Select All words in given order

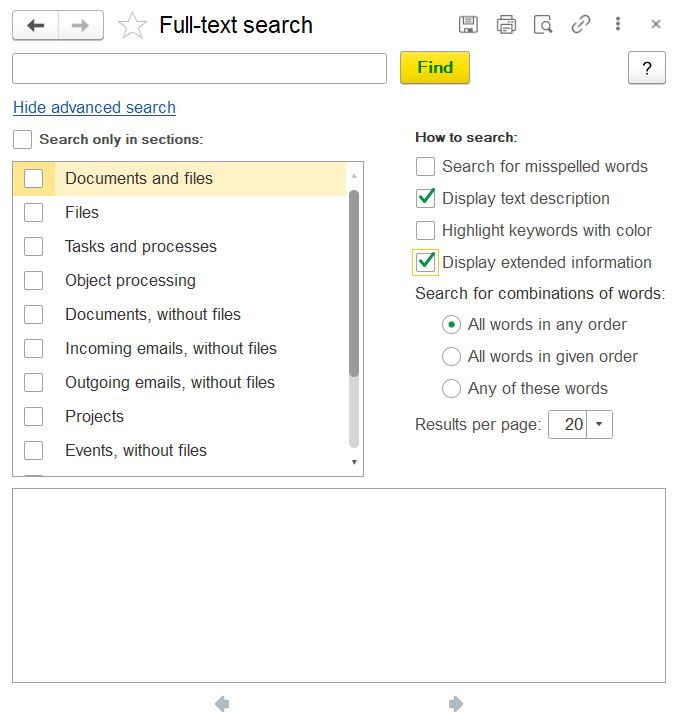click(x=451, y=357)
